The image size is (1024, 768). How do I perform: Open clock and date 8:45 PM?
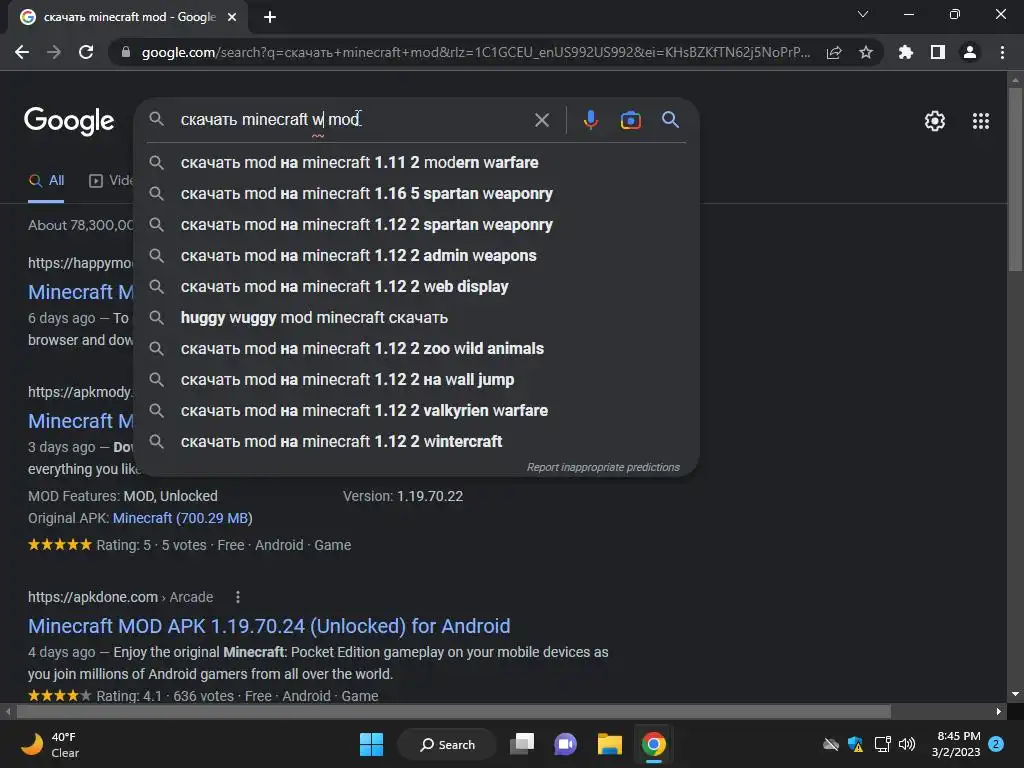click(x=956, y=744)
